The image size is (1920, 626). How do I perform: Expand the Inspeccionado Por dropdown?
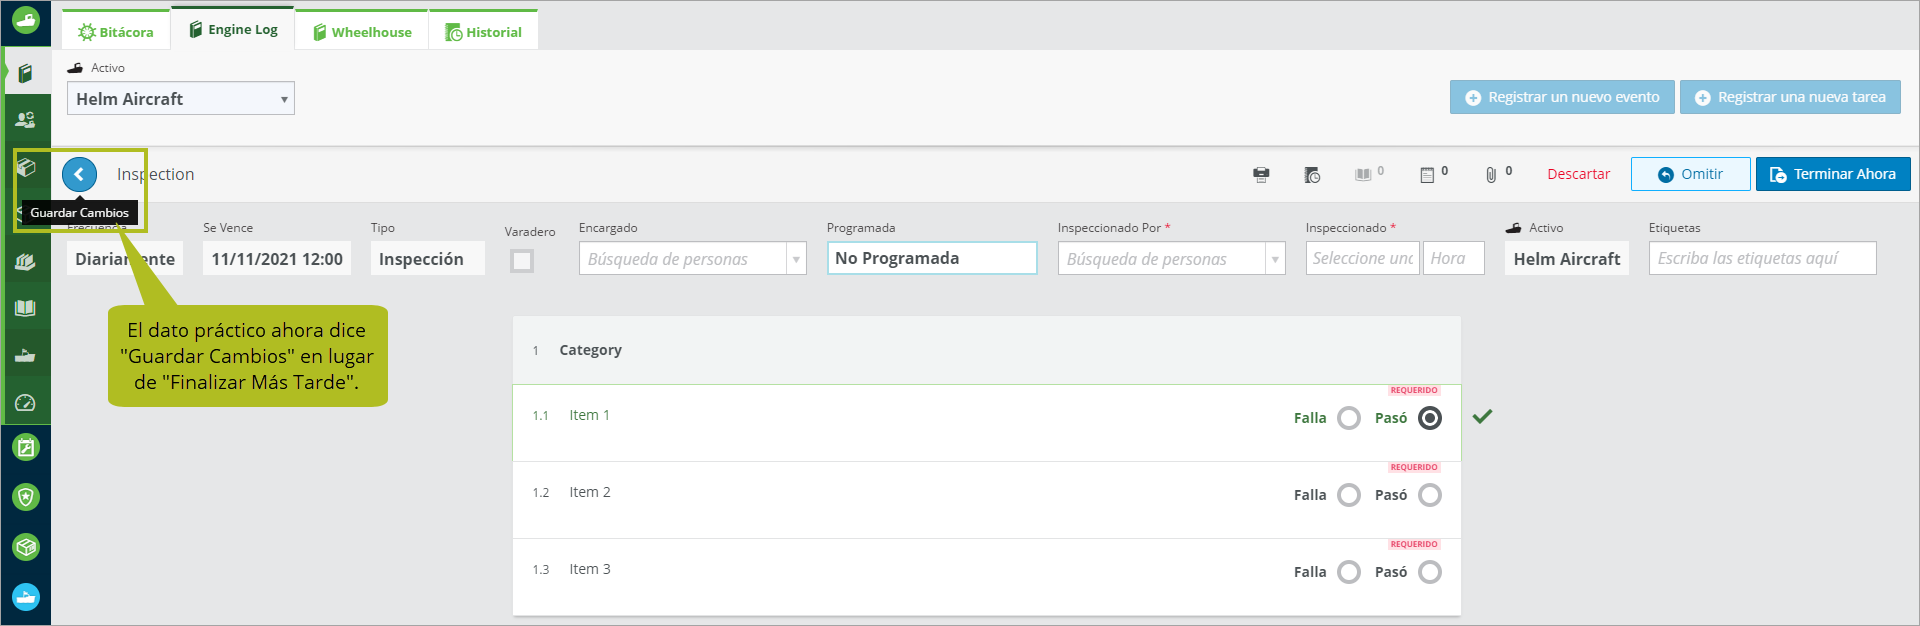click(1275, 259)
